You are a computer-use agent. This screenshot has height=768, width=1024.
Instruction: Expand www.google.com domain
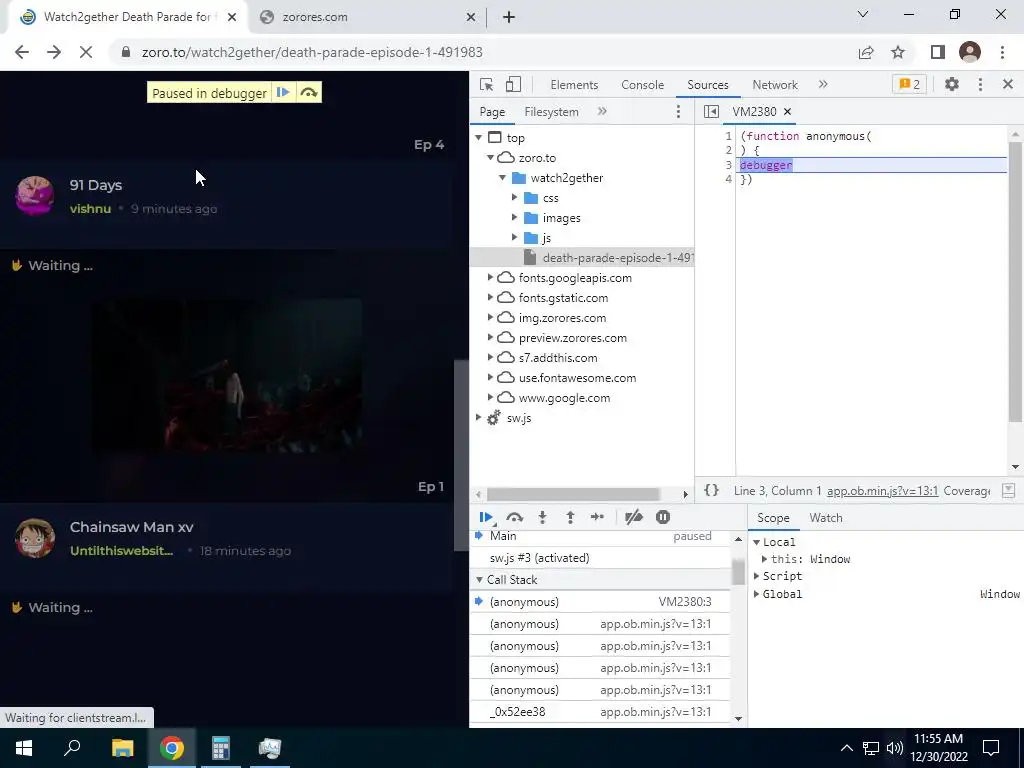click(490, 398)
